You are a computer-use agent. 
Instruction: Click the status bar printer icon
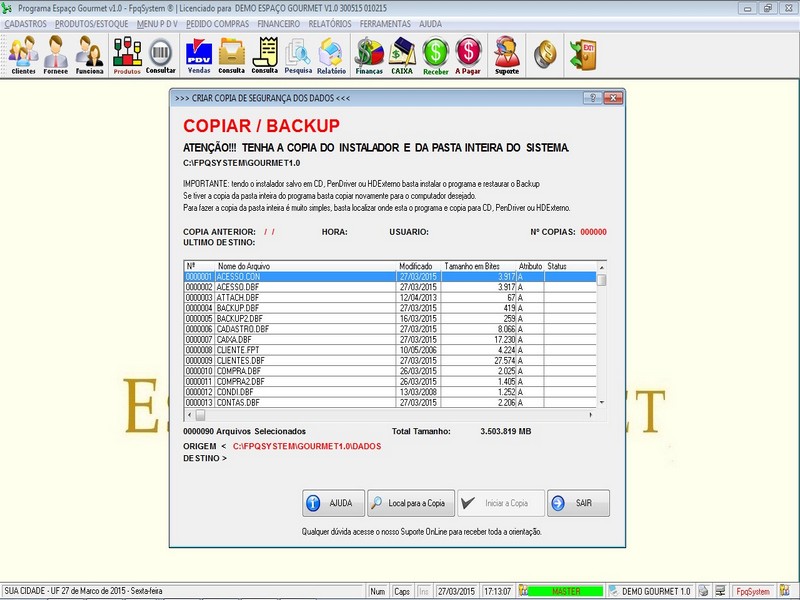pos(704,591)
